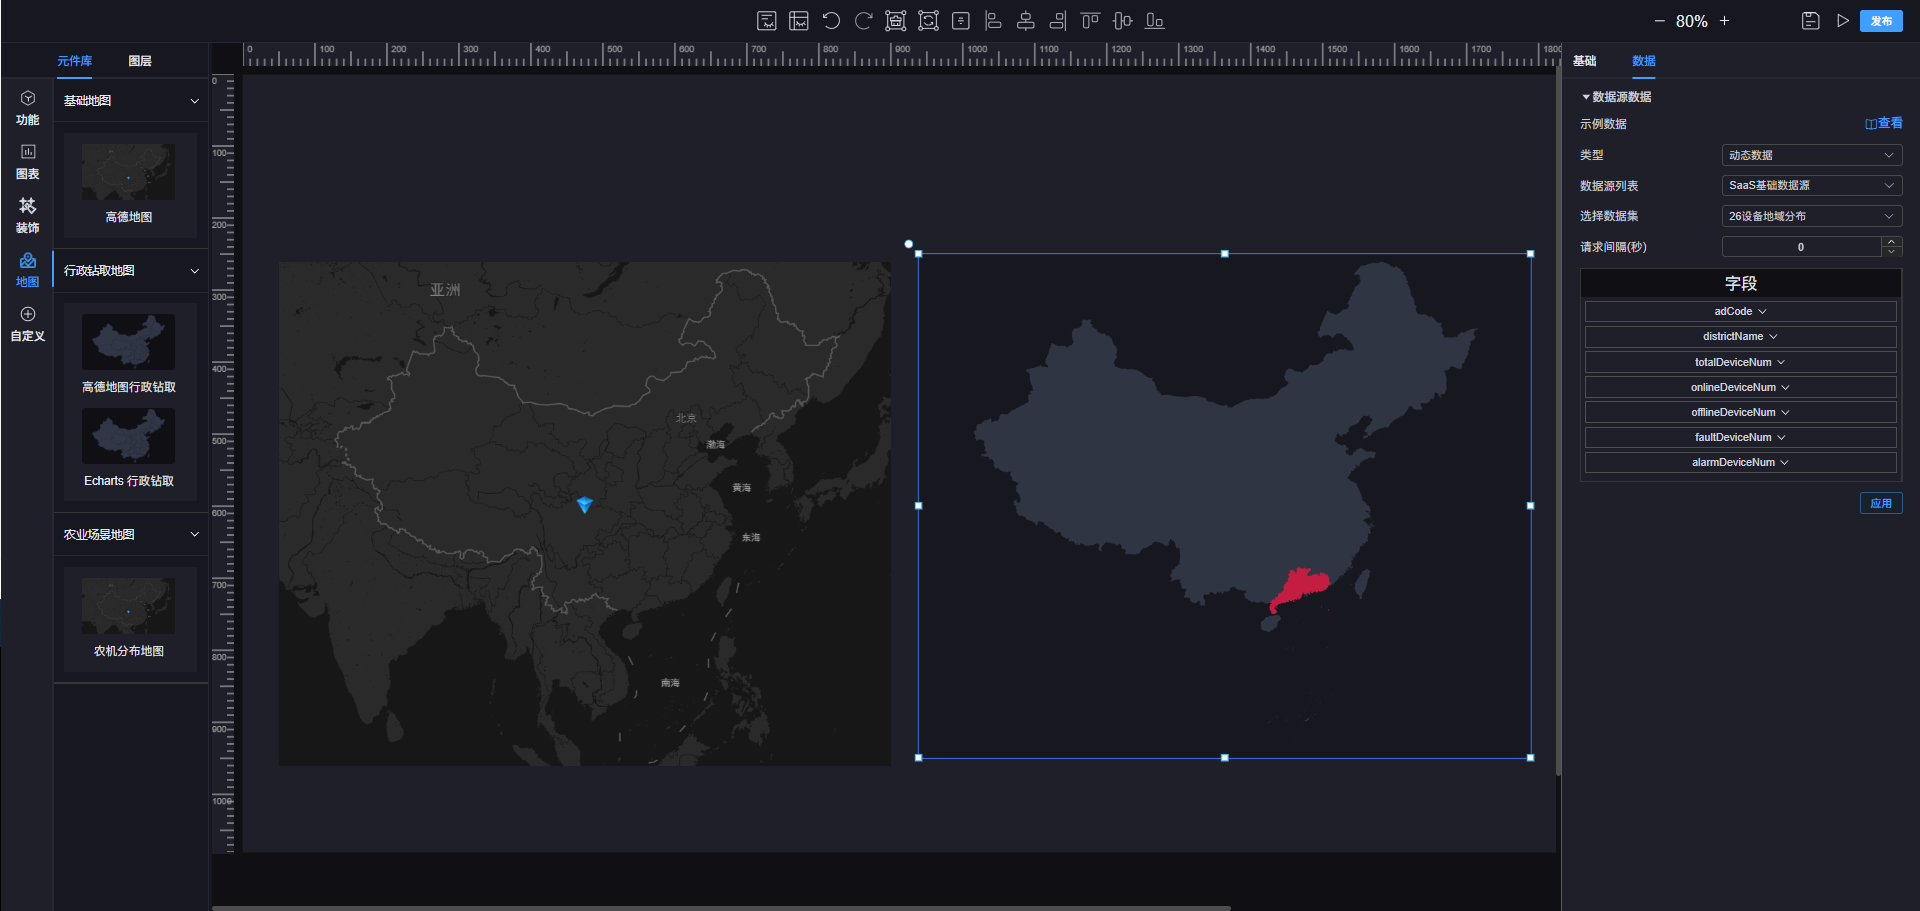Align selected components to the top edge
The image size is (1920, 911).
click(x=1090, y=21)
